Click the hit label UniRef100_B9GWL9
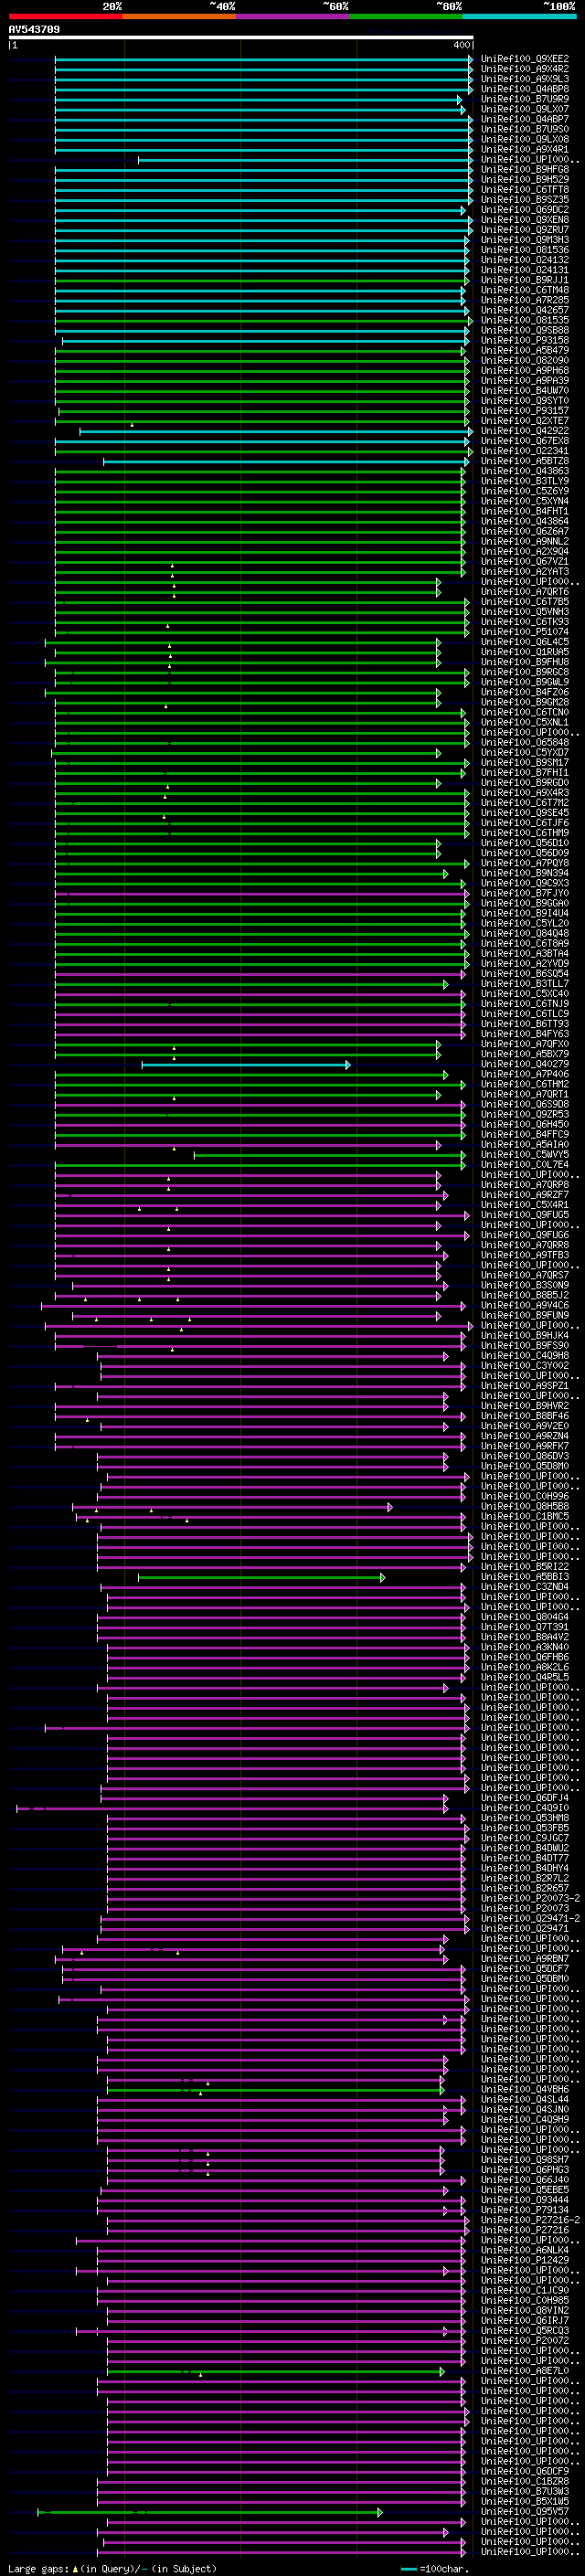The width and height of the screenshot is (585, 2576). click(x=525, y=682)
